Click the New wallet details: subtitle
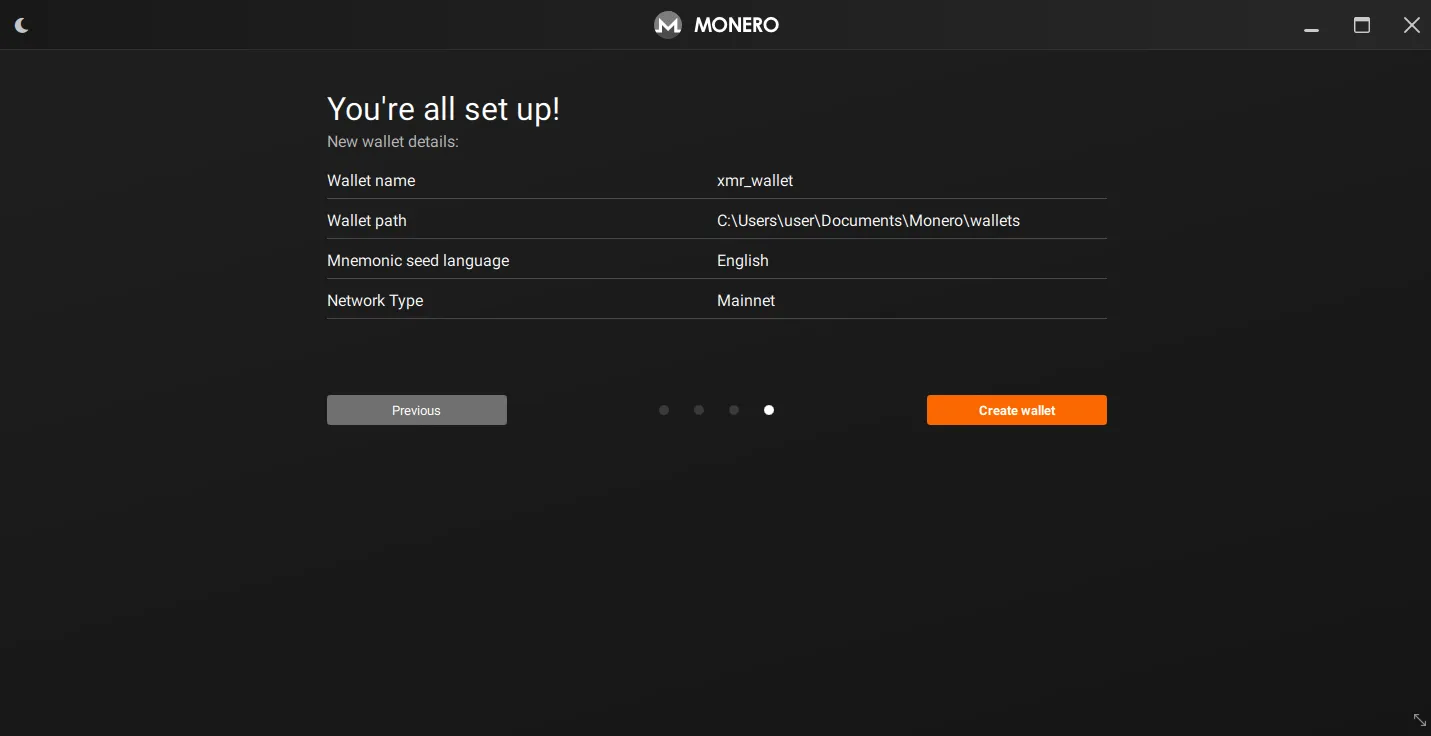Screen dimensions: 1431x736 (393, 142)
